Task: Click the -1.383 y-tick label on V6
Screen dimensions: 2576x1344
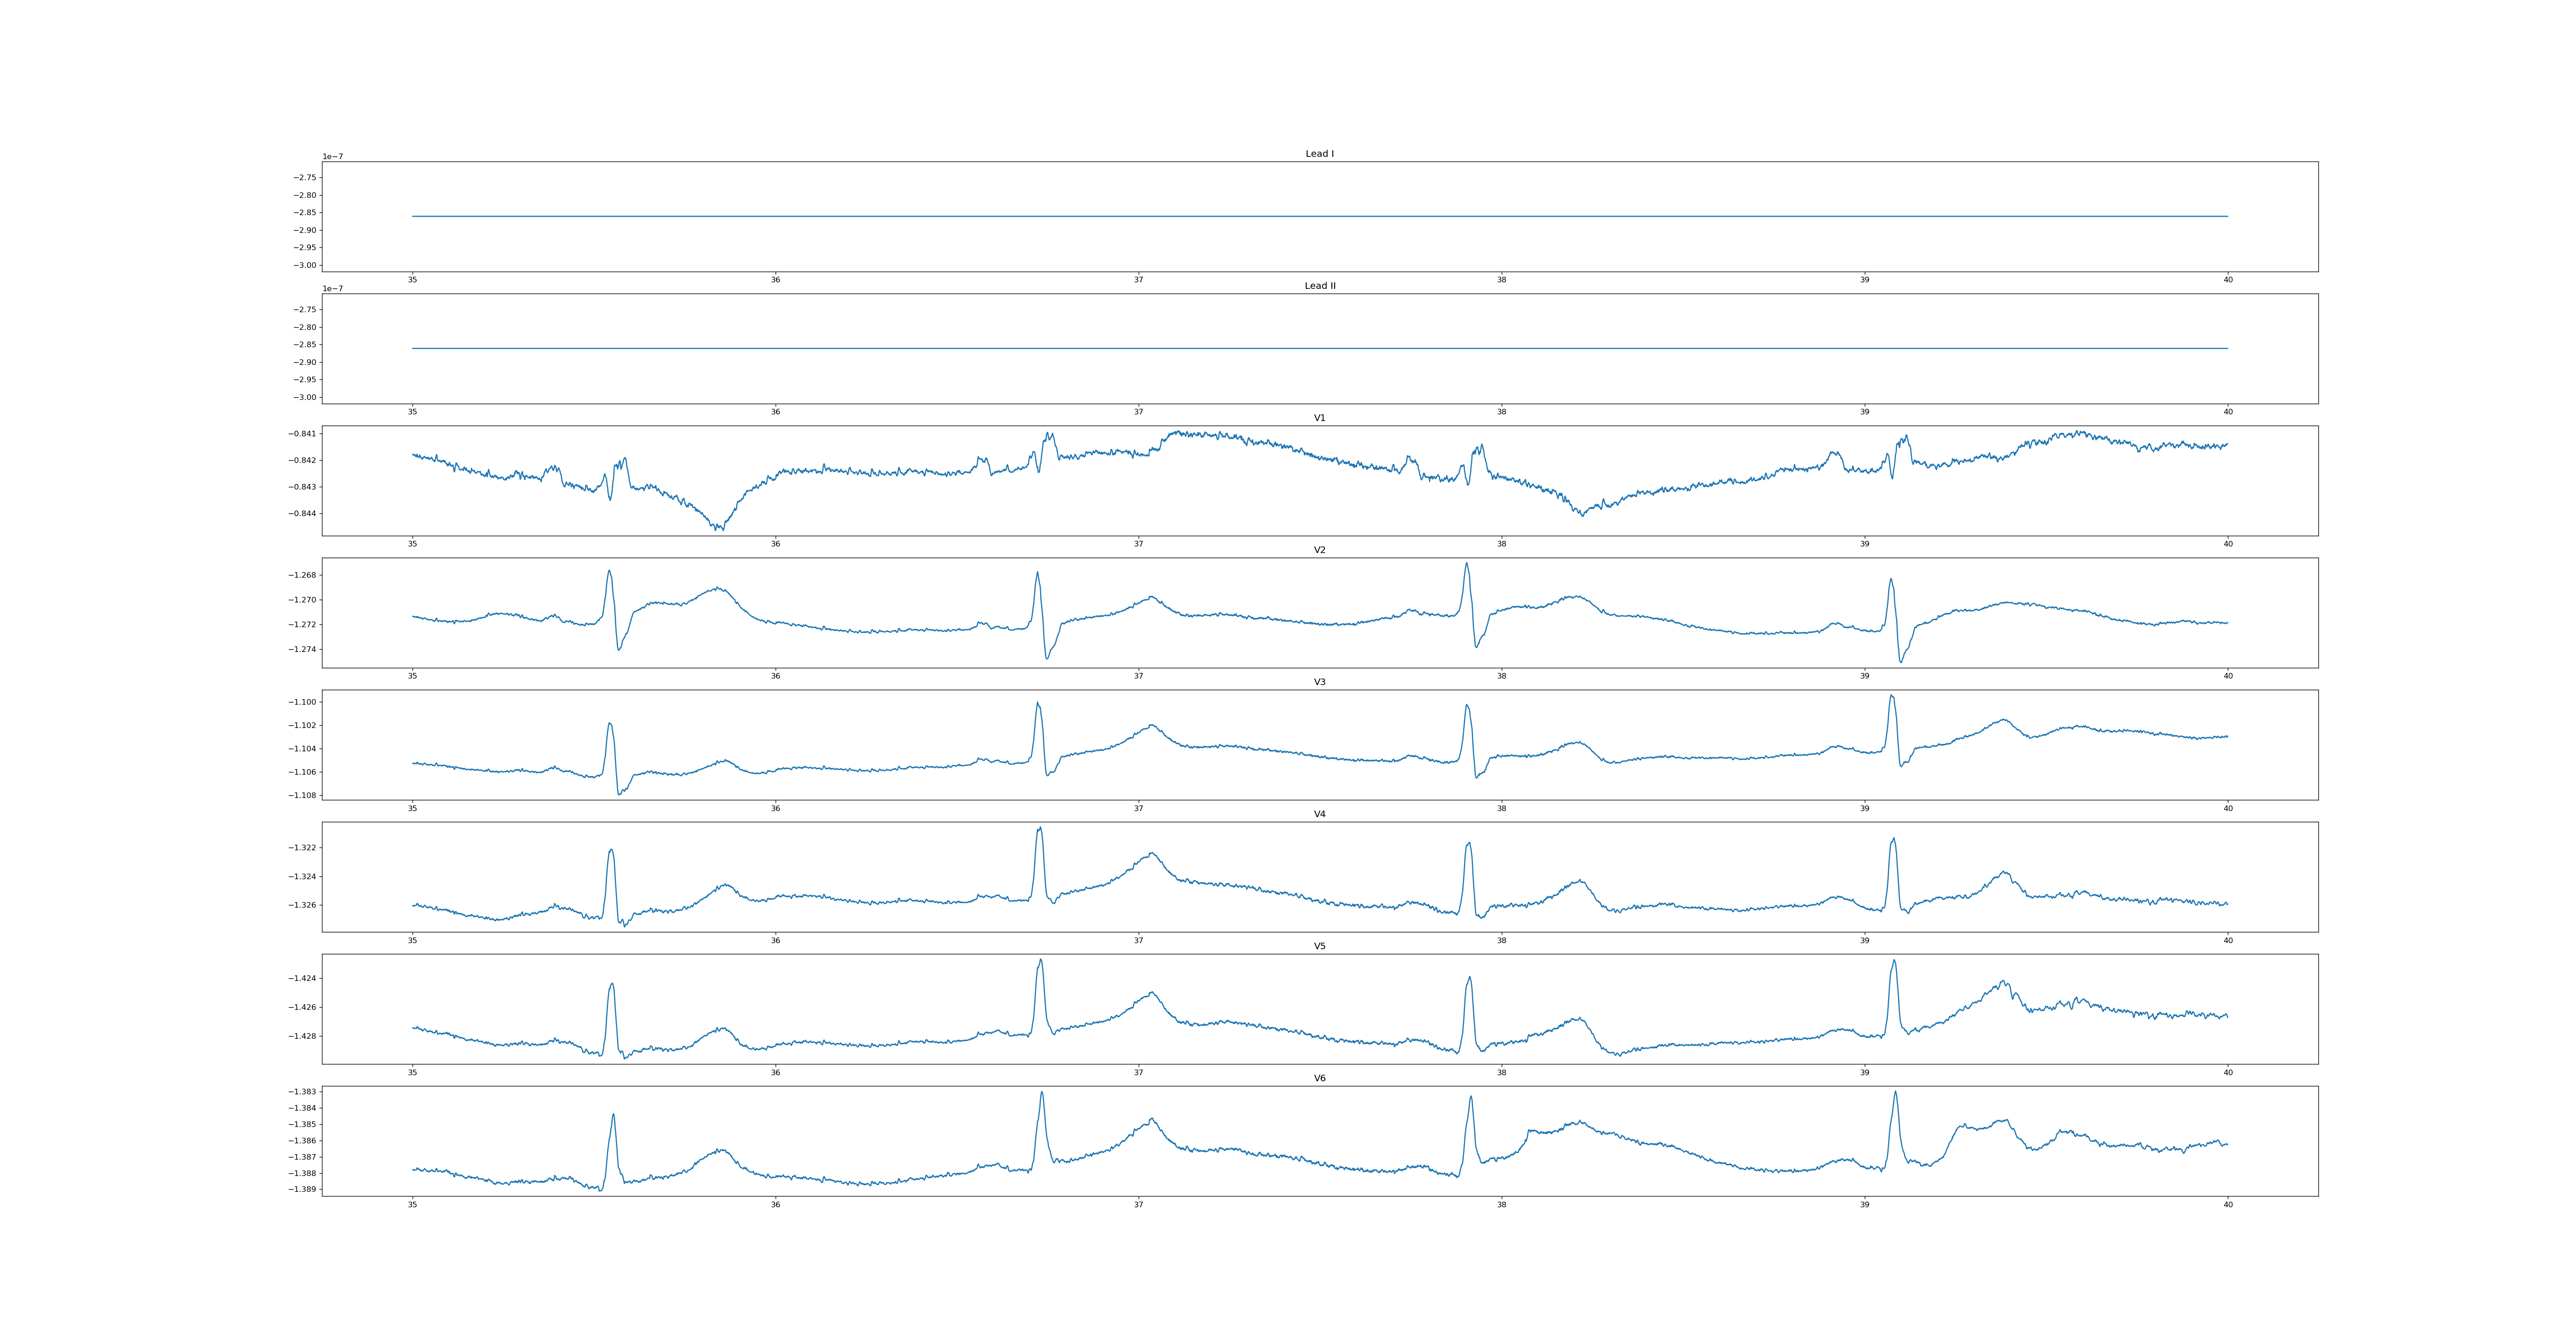Action: 302,1092
